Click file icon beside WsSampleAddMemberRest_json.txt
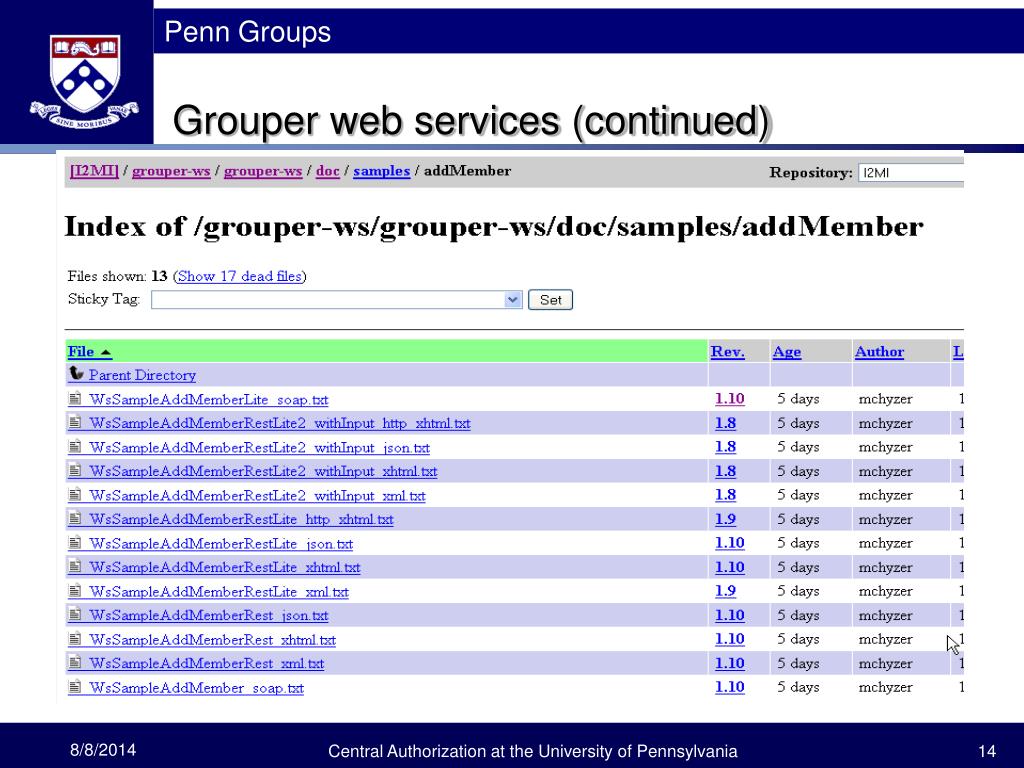1024x768 pixels. click(x=75, y=614)
